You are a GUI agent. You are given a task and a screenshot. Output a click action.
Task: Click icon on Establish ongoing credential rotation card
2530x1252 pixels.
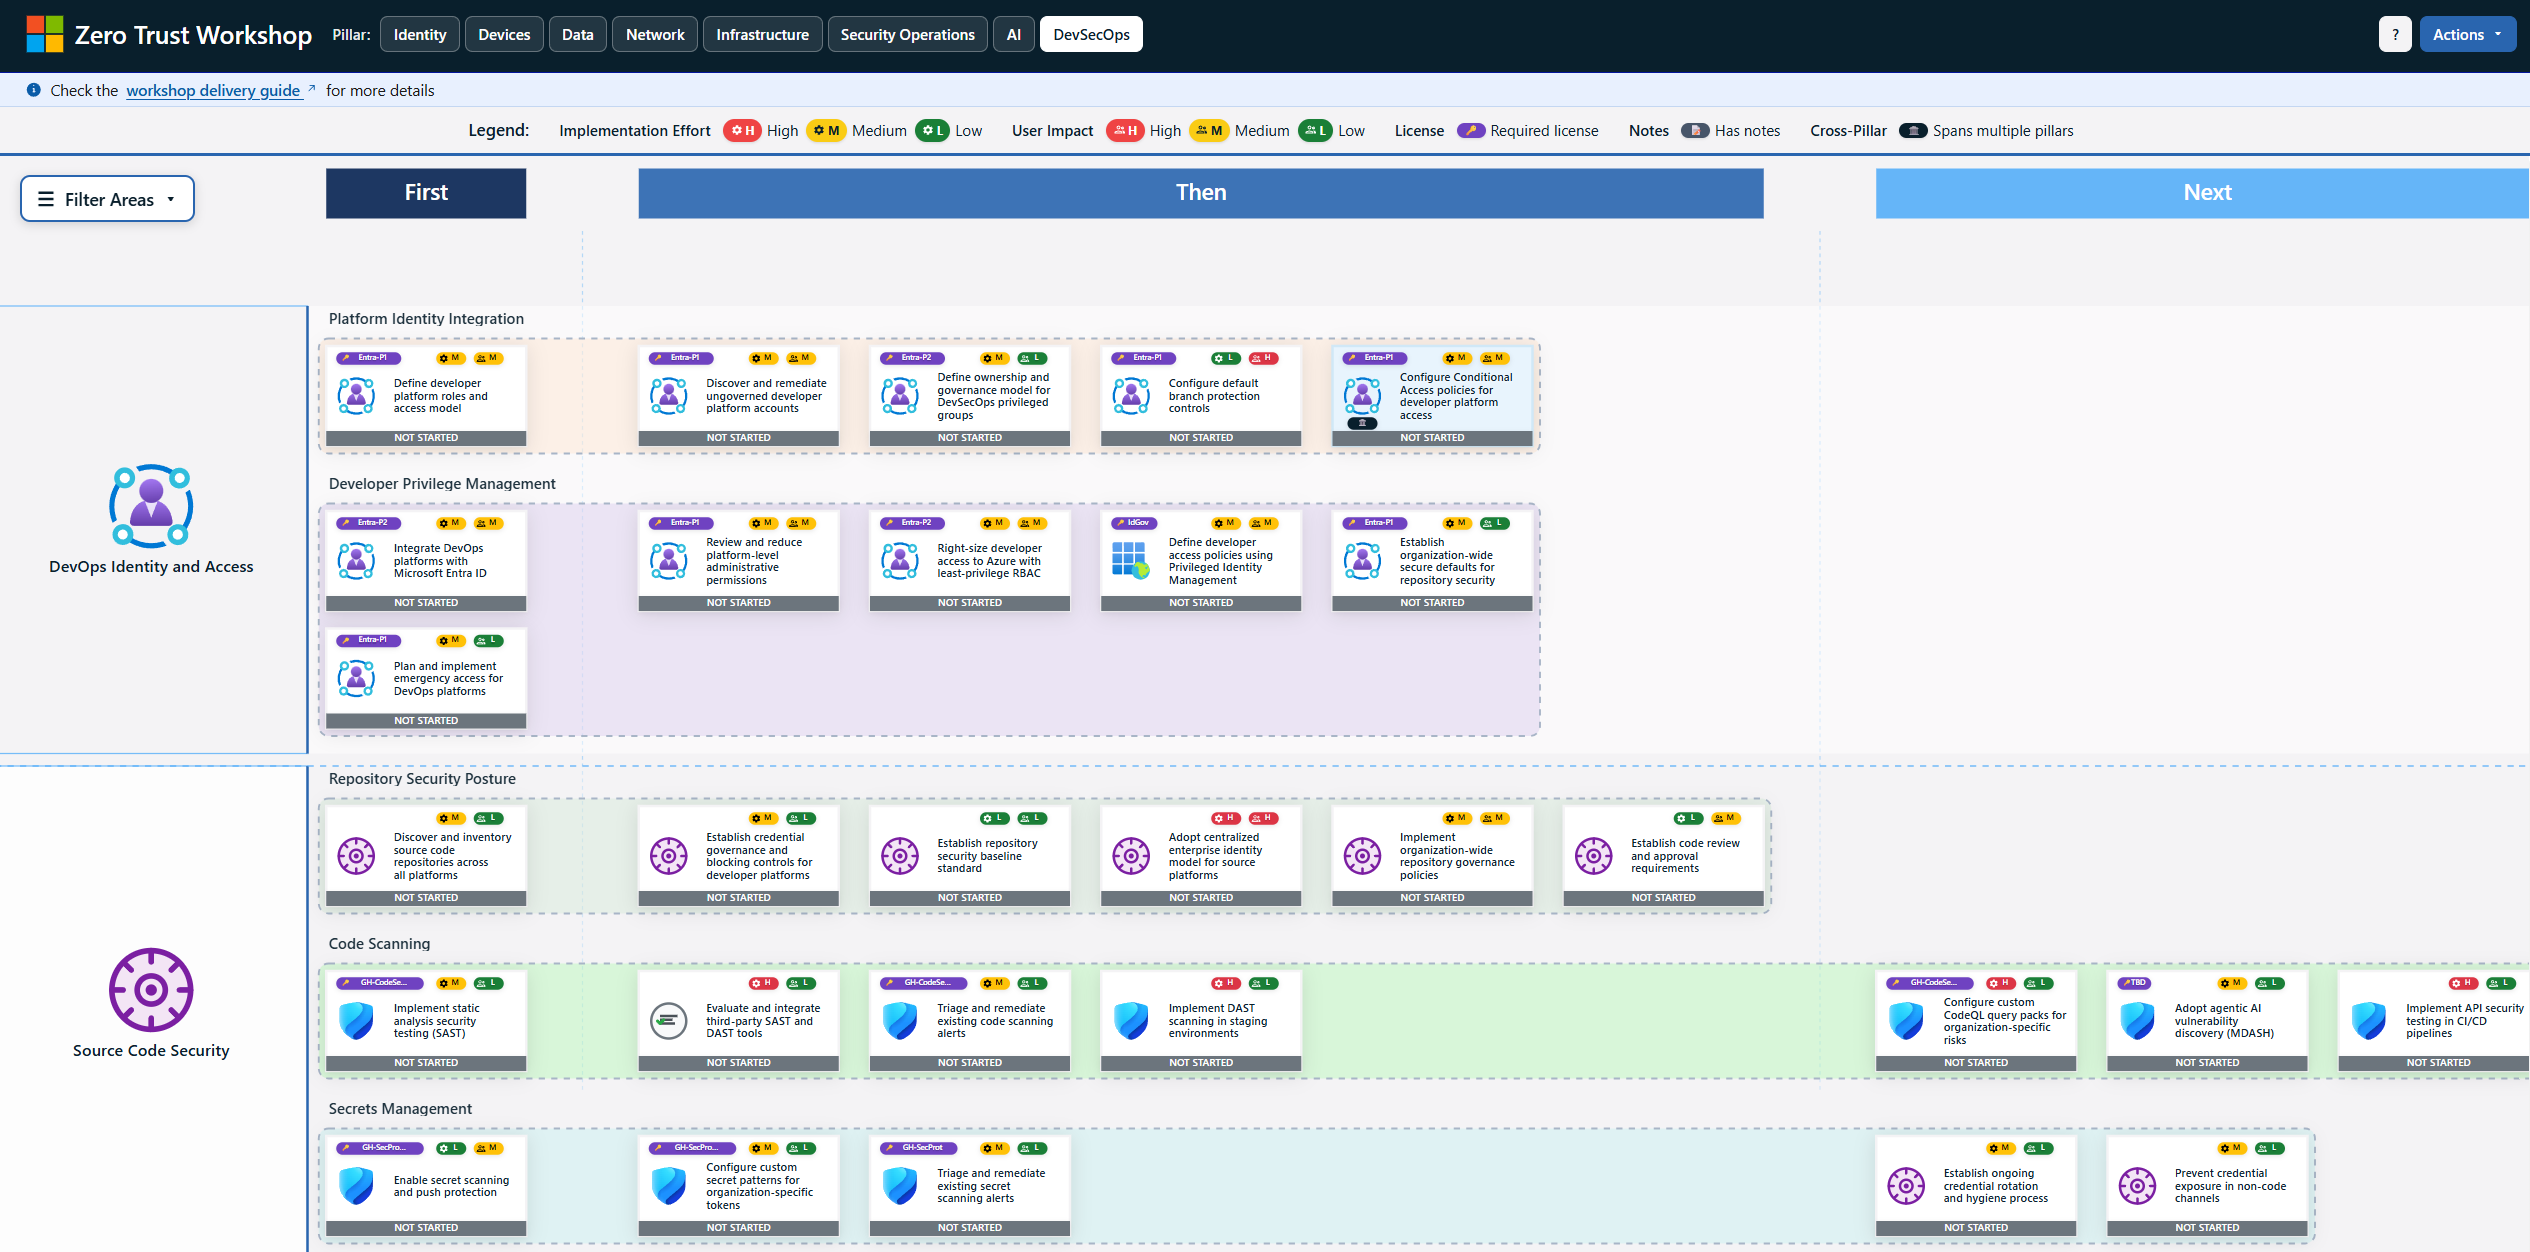tap(1907, 1186)
